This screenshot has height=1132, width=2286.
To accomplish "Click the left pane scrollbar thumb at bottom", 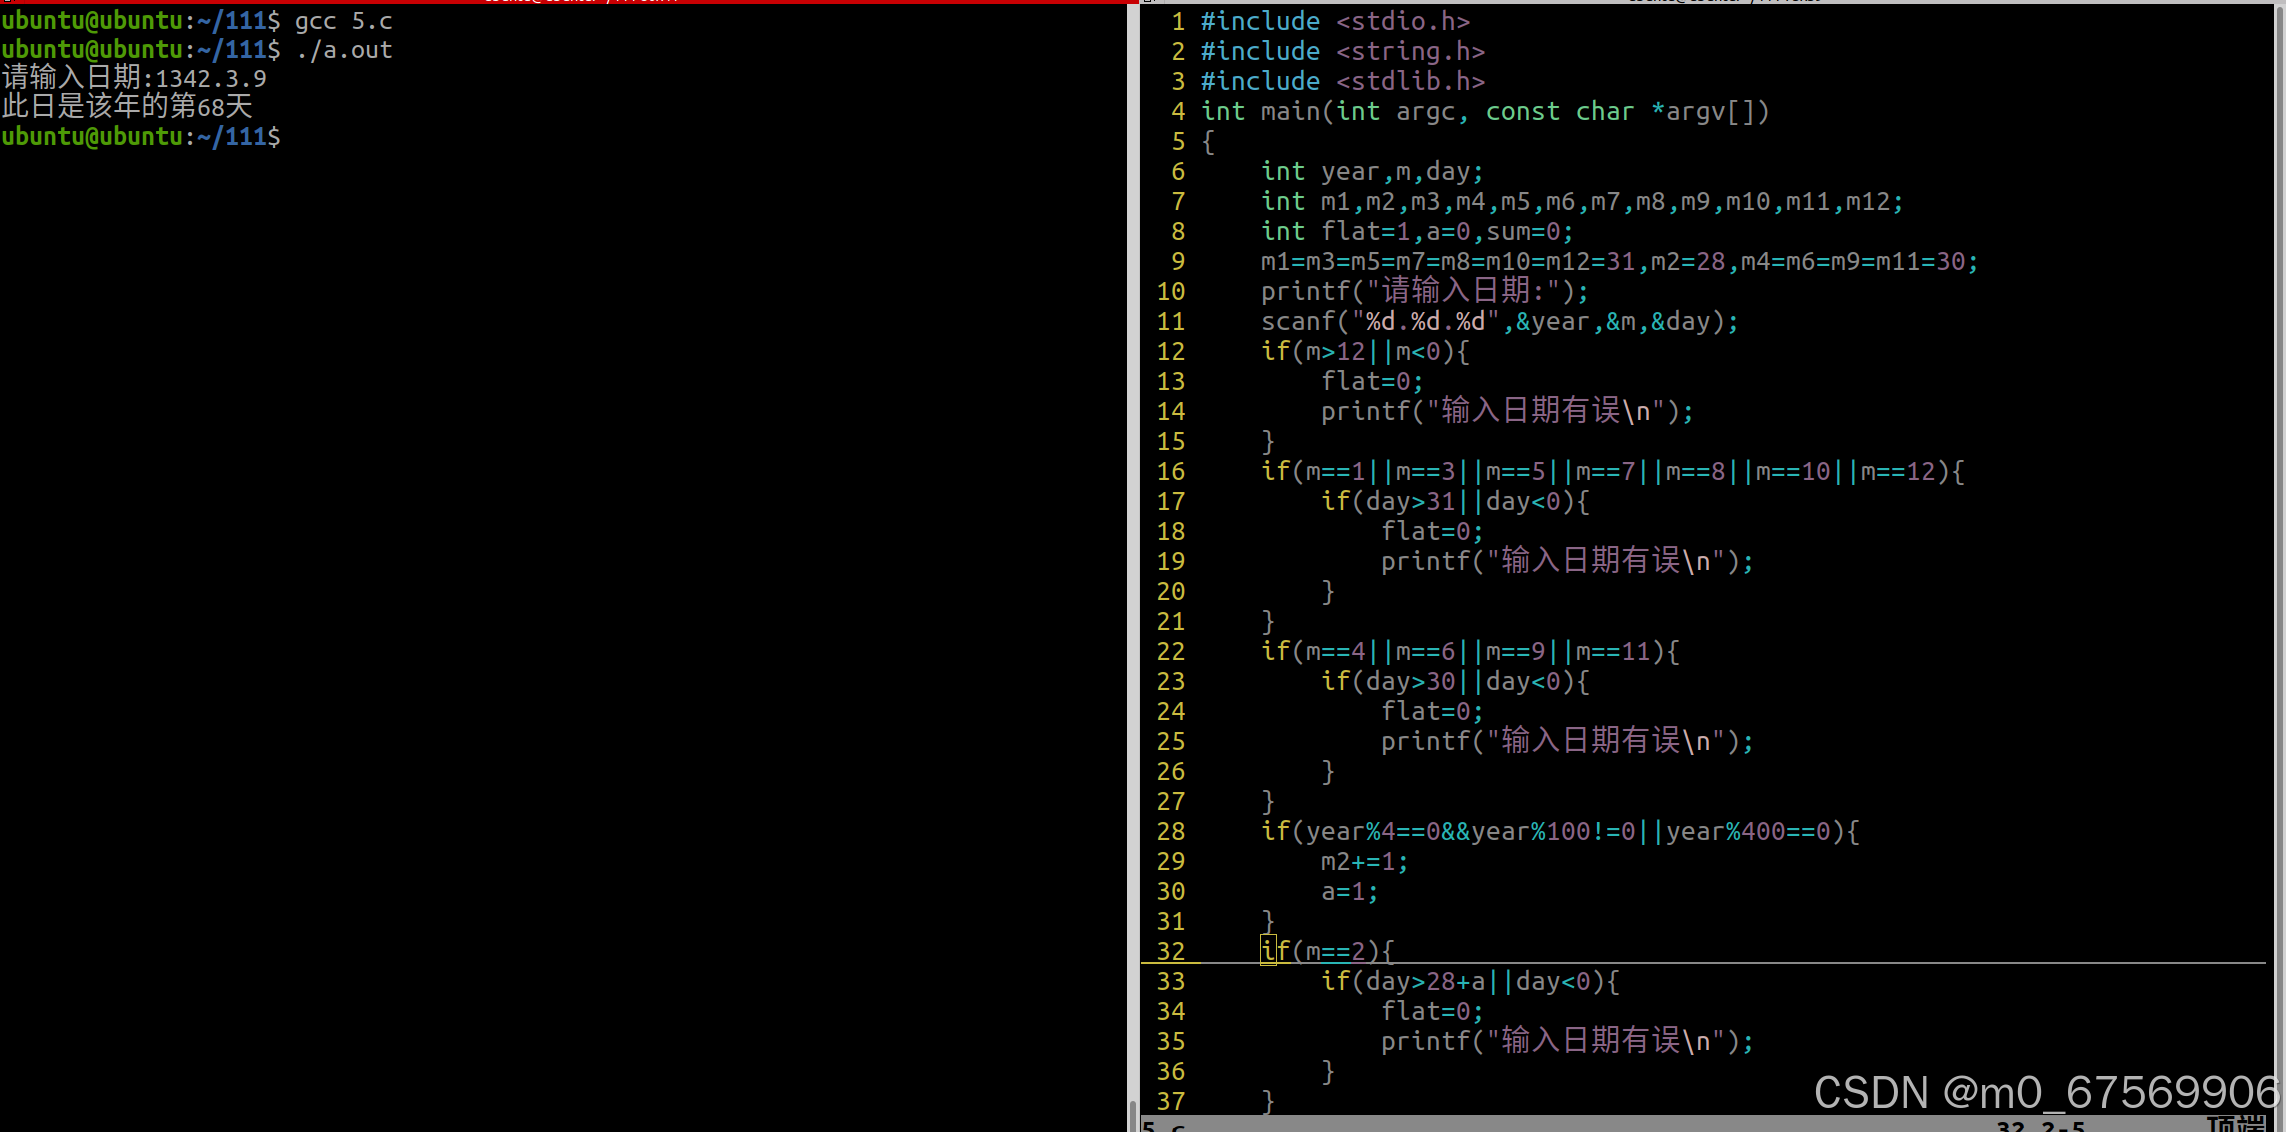I will point(1131,1115).
